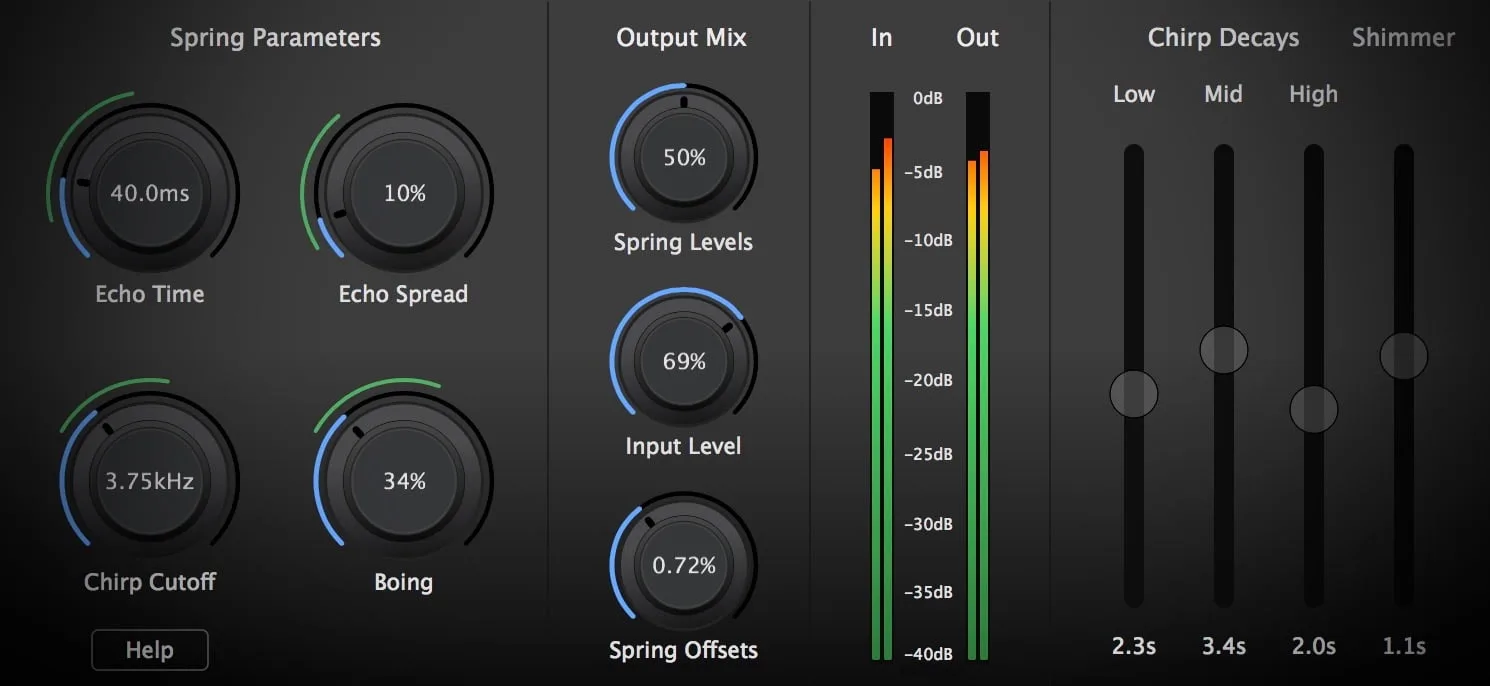Click the Spring Parameters section header

[x=275, y=37]
